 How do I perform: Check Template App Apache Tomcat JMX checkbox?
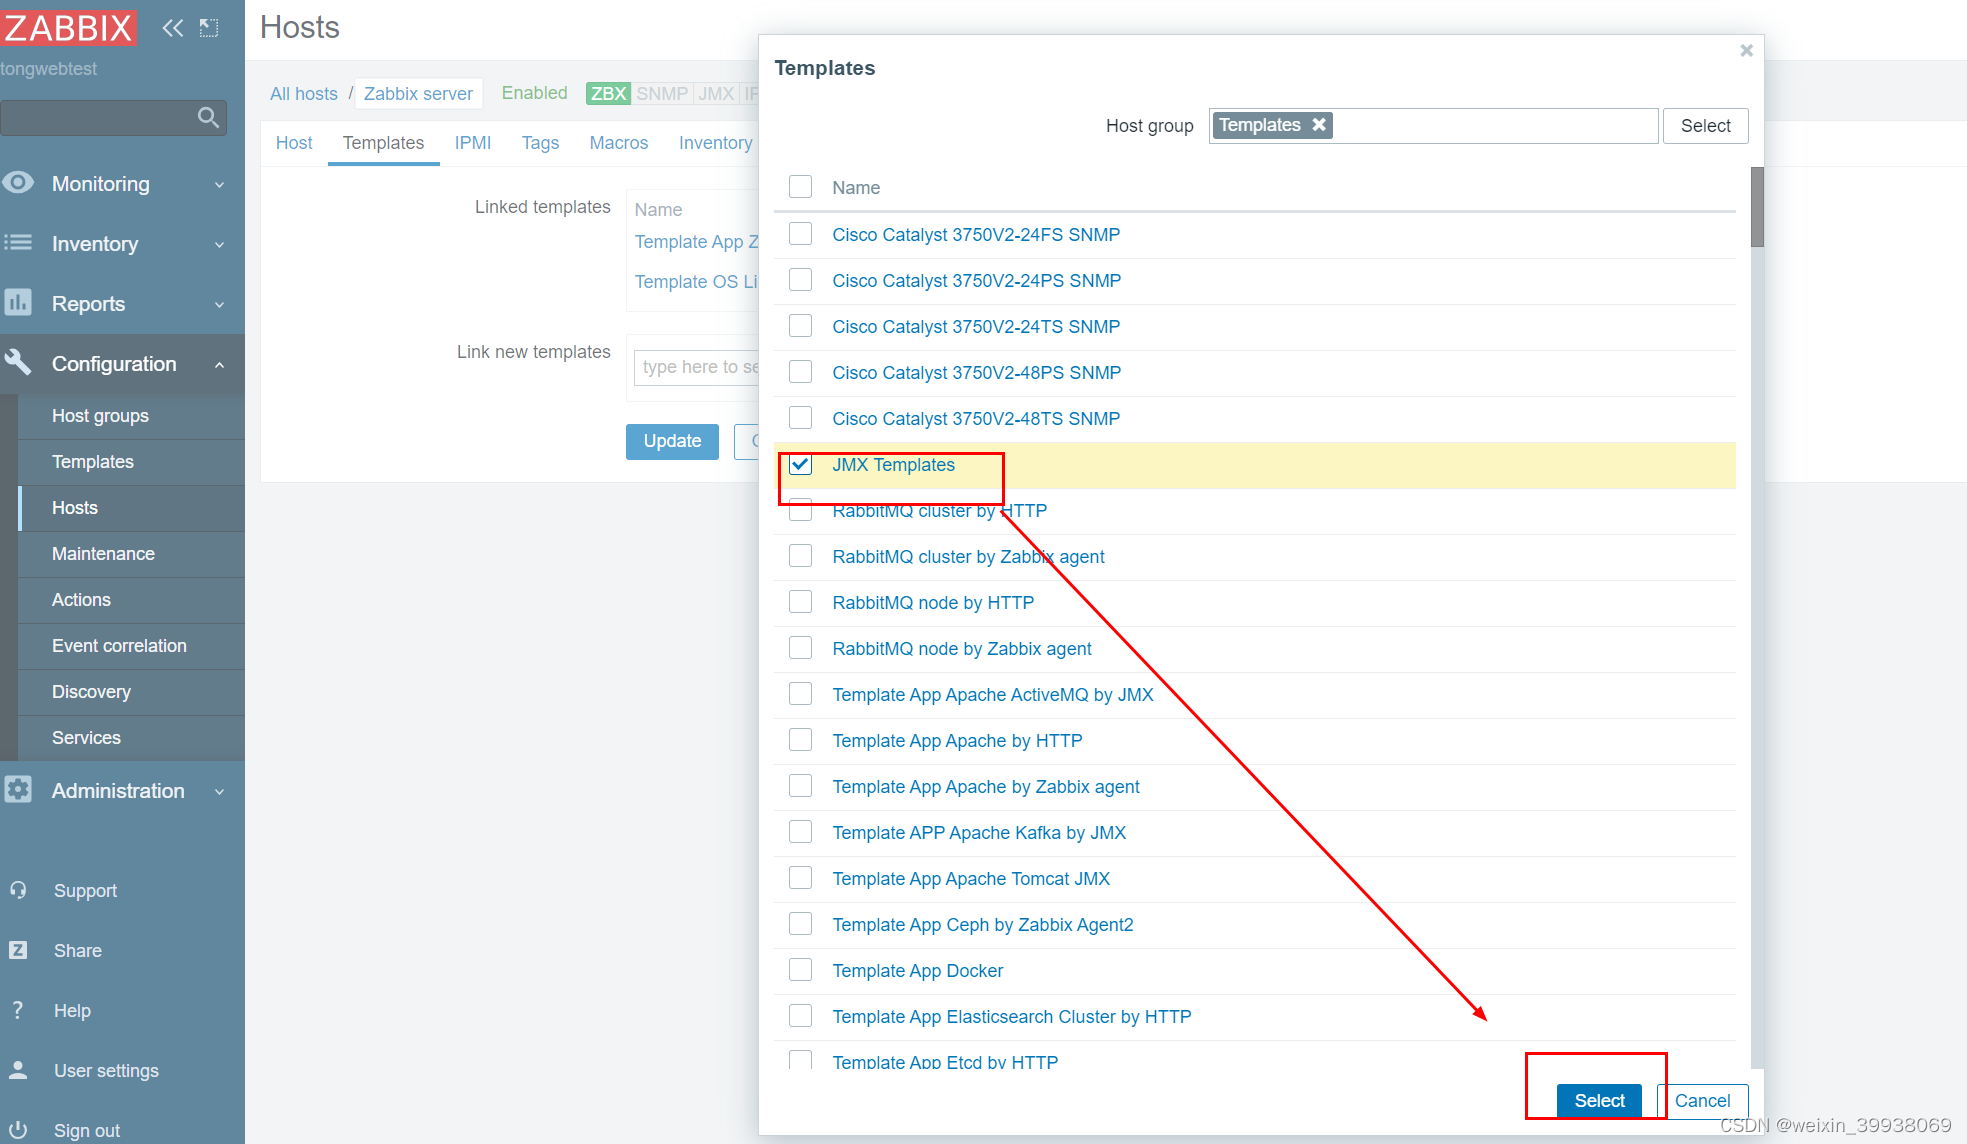[x=800, y=878]
